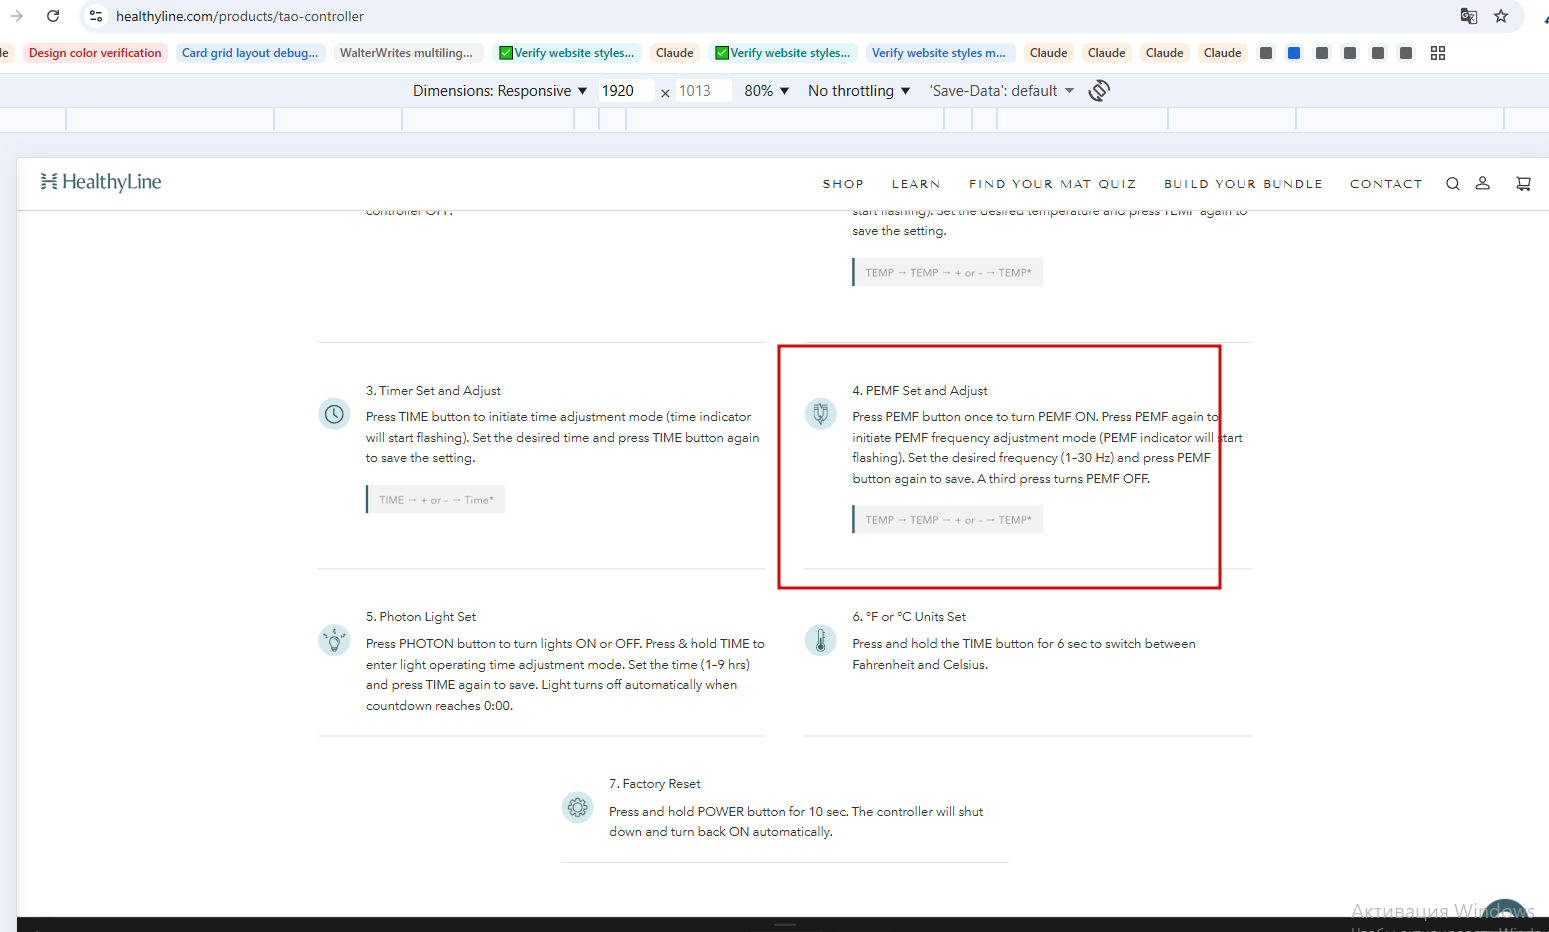1549x932 pixels.
Task: Click the thermometer icon beside °F or °C Units Set
Action: tap(820, 640)
